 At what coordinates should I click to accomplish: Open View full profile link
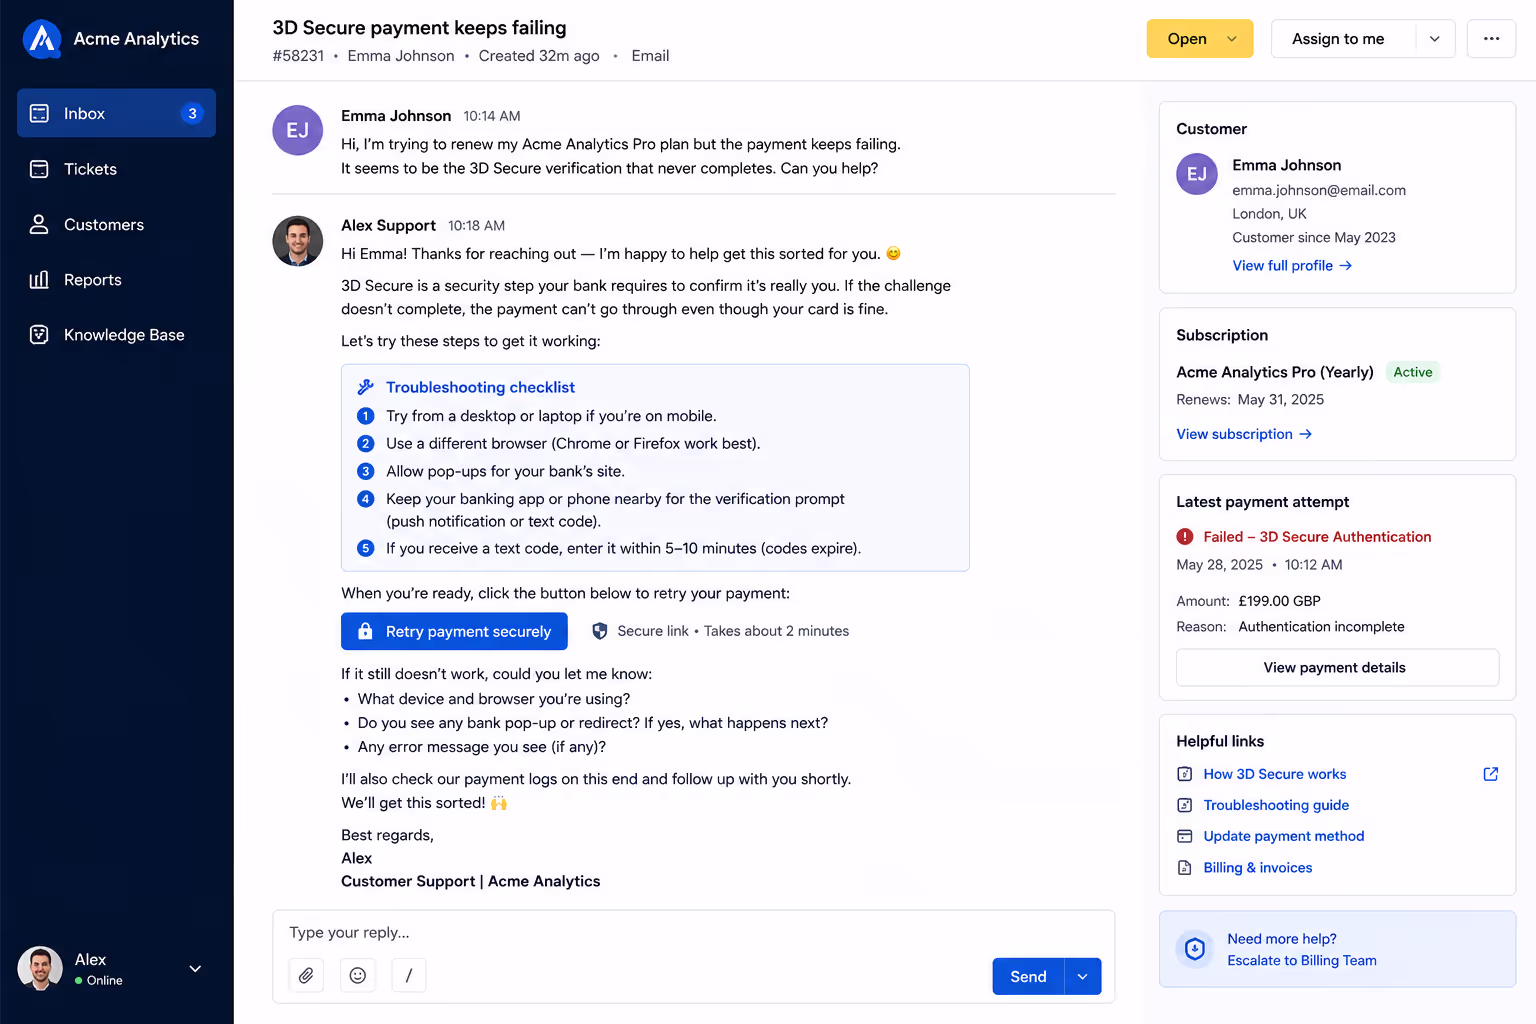pyautogui.click(x=1292, y=266)
